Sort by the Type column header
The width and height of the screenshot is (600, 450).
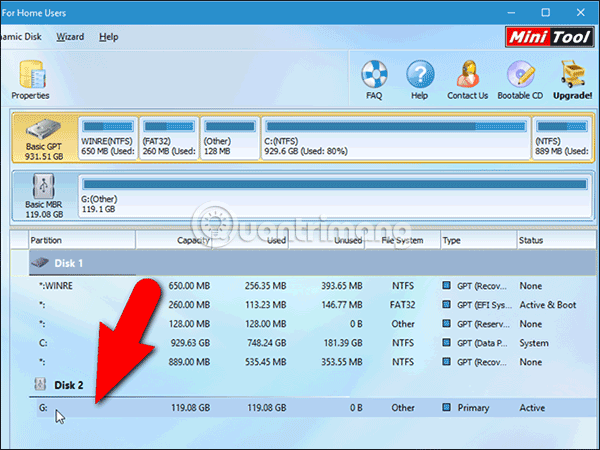479,240
